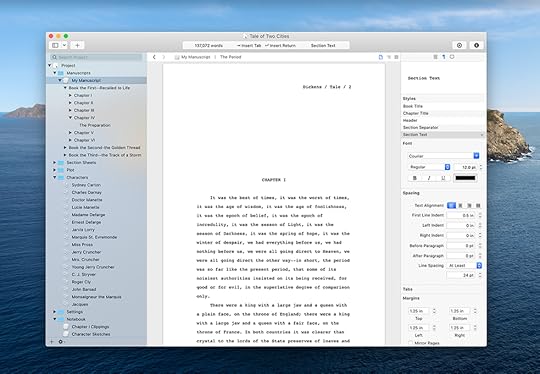Open Character Sketches in Notebook

coord(91,334)
